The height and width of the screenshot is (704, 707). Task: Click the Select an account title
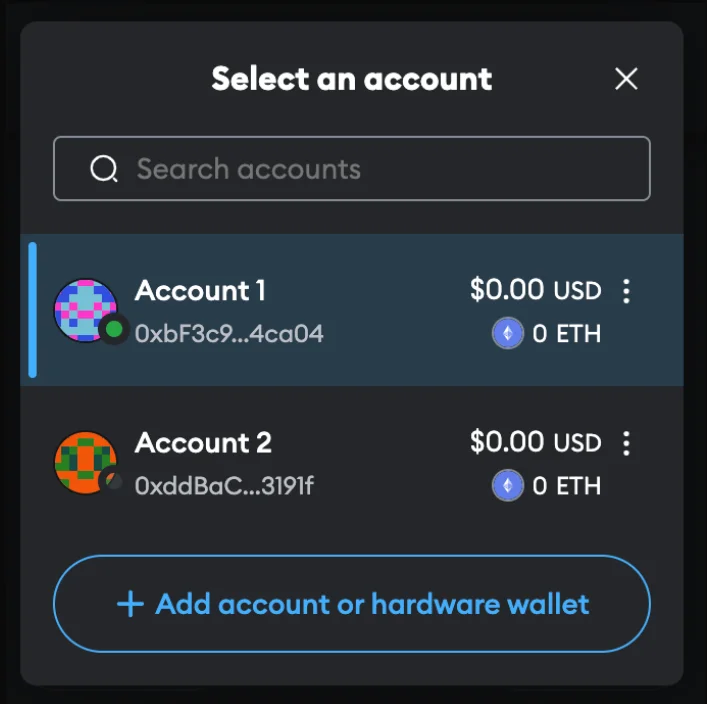pyautogui.click(x=352, y=79)
